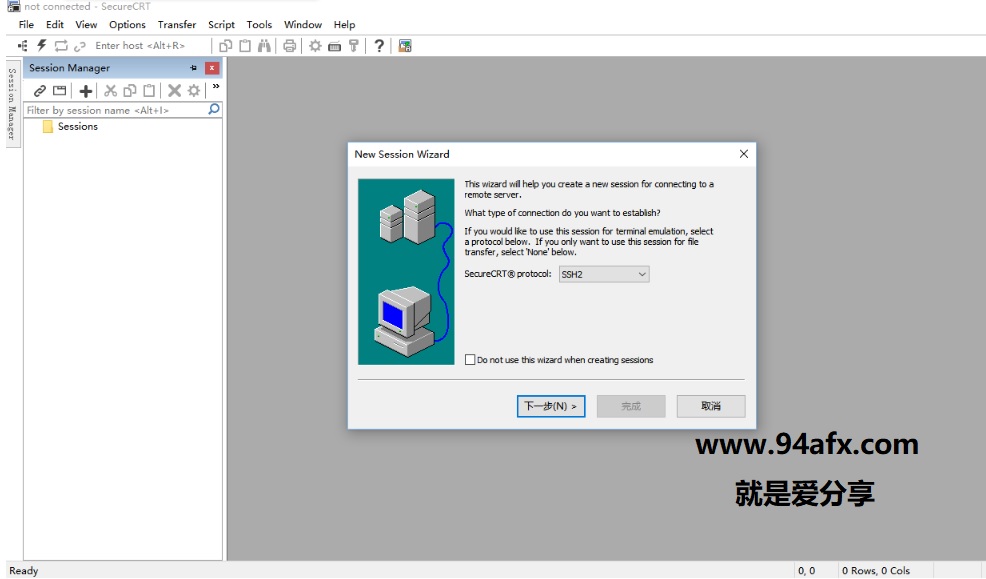Open the File menu
Viewport: 986px width, 579px height.
26,25
